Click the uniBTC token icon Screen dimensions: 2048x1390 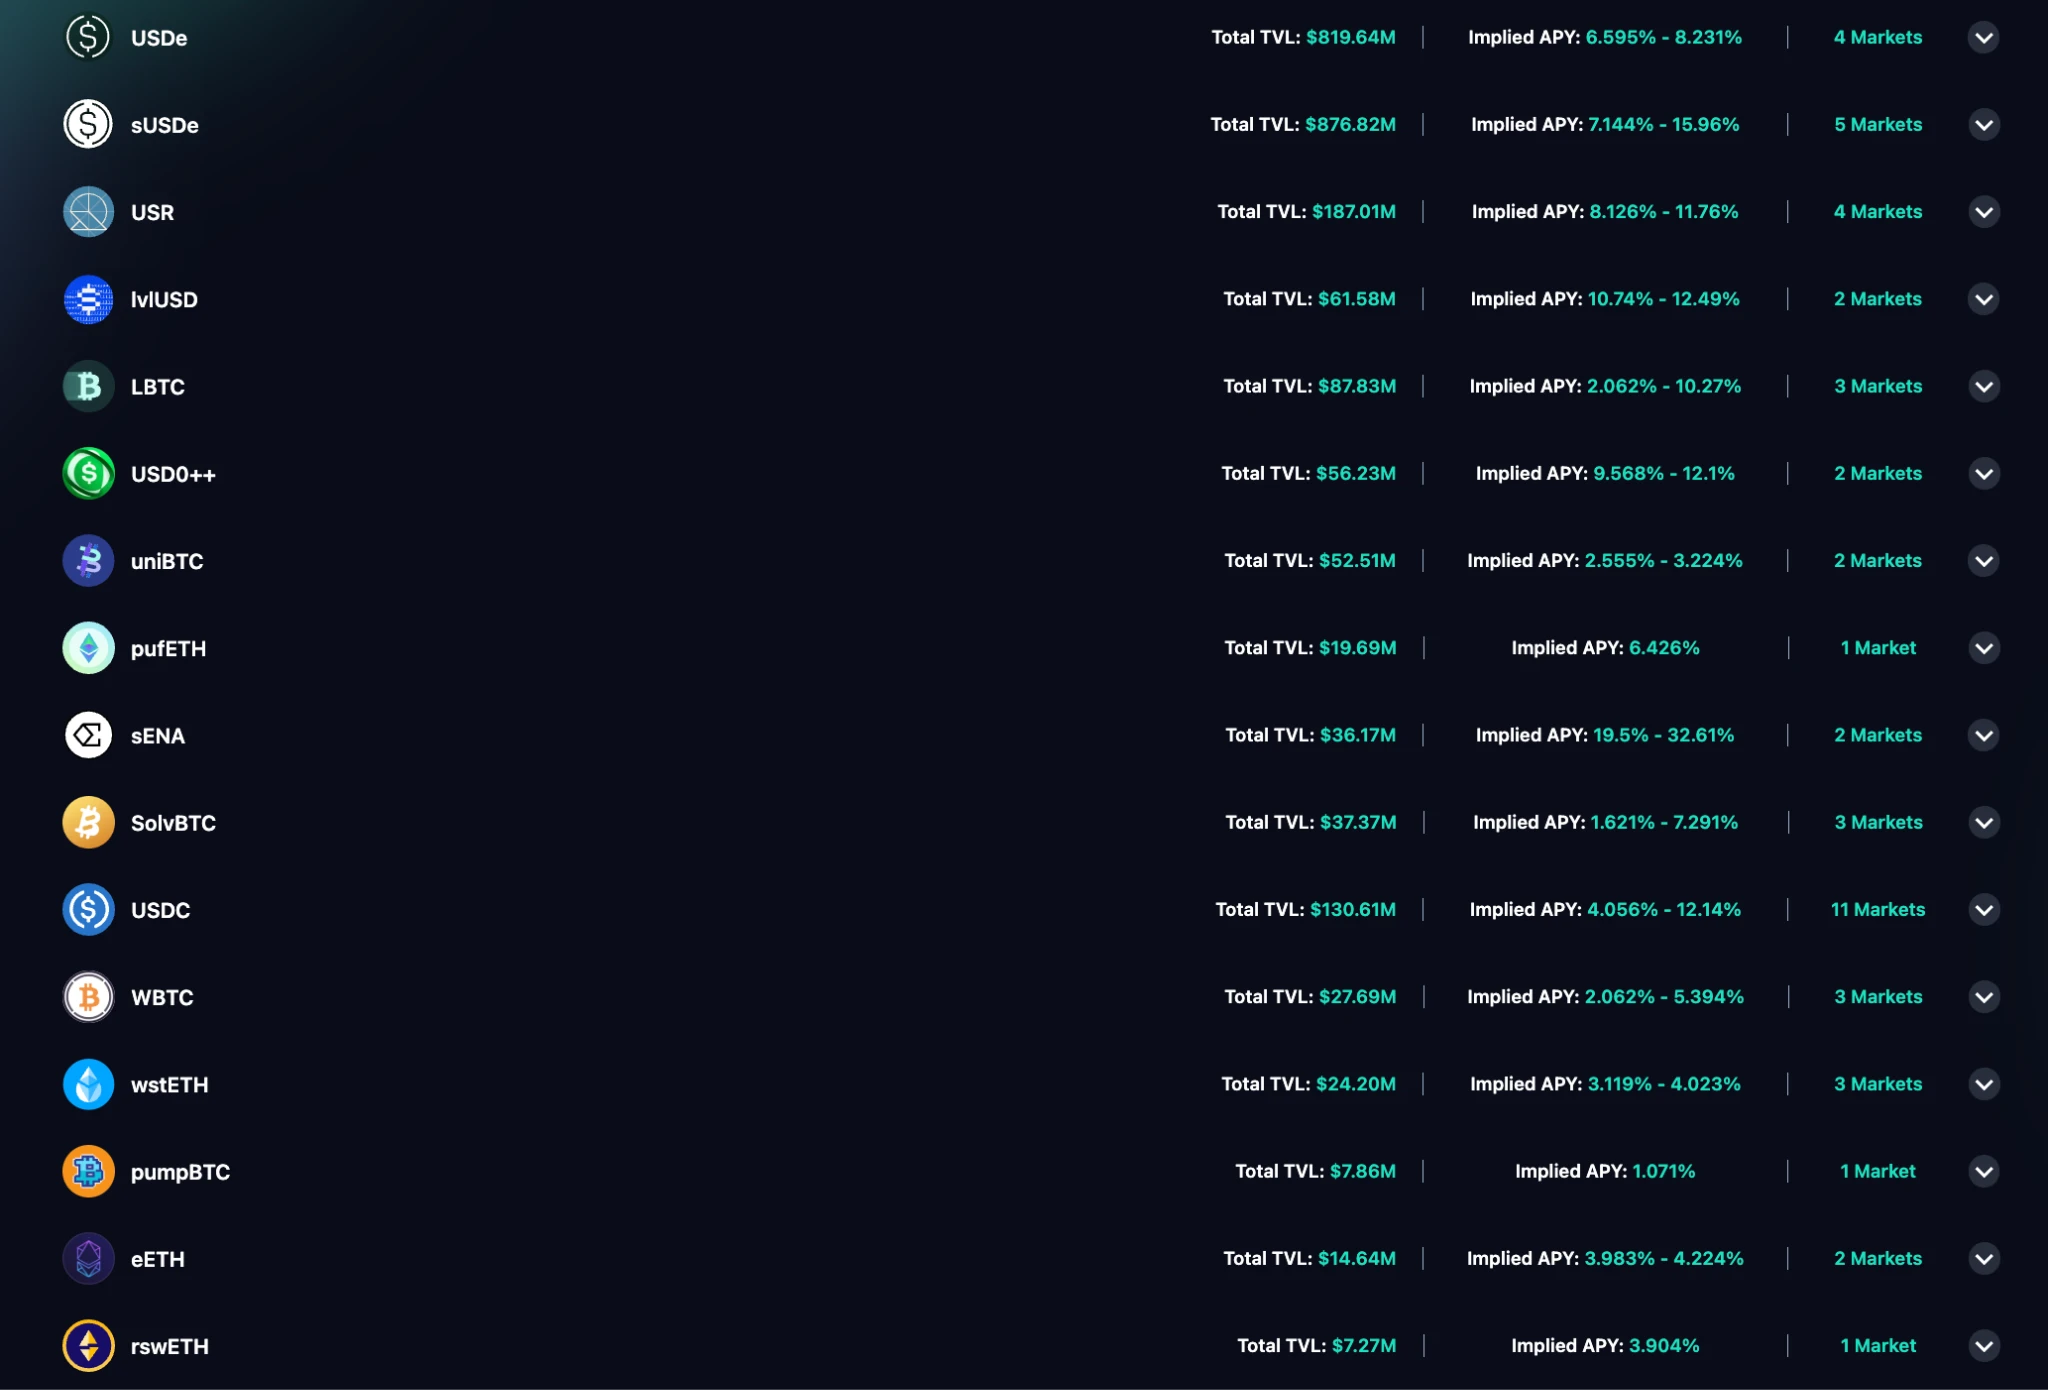coord(88,561)
